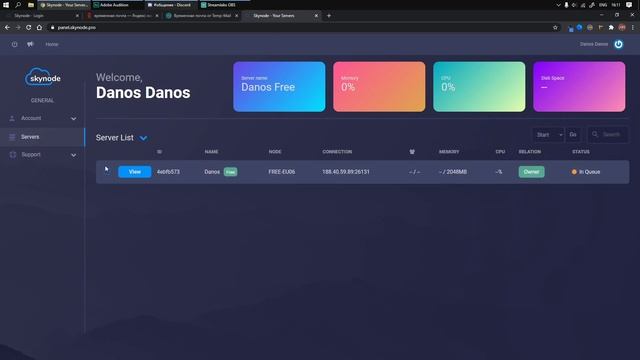Click the FREE-EU06 node cell
This screenshot has height=360, width=640.
tap(282, 172)
